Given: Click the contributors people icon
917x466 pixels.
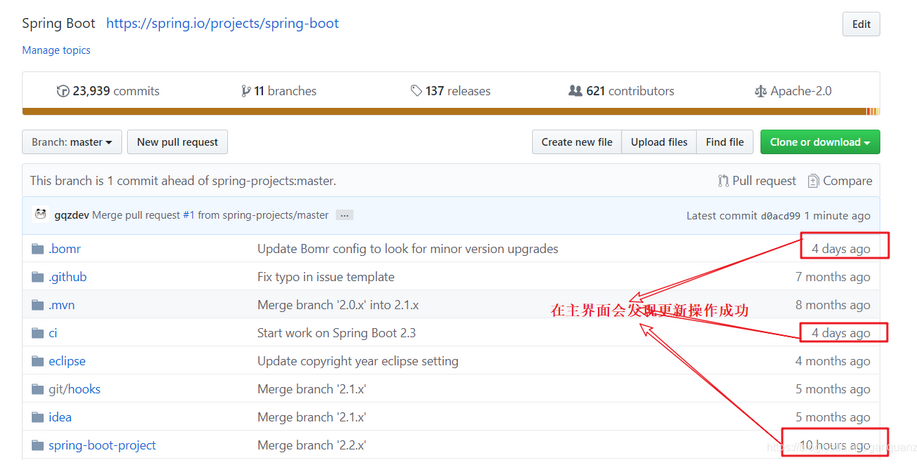Looking at the screenshot, I should 575,91.
